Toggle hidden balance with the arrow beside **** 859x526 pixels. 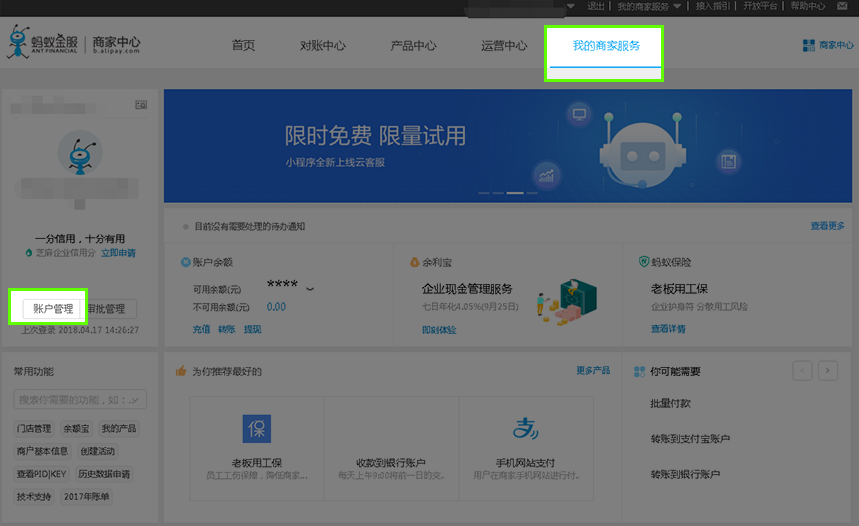coord(310,289)
